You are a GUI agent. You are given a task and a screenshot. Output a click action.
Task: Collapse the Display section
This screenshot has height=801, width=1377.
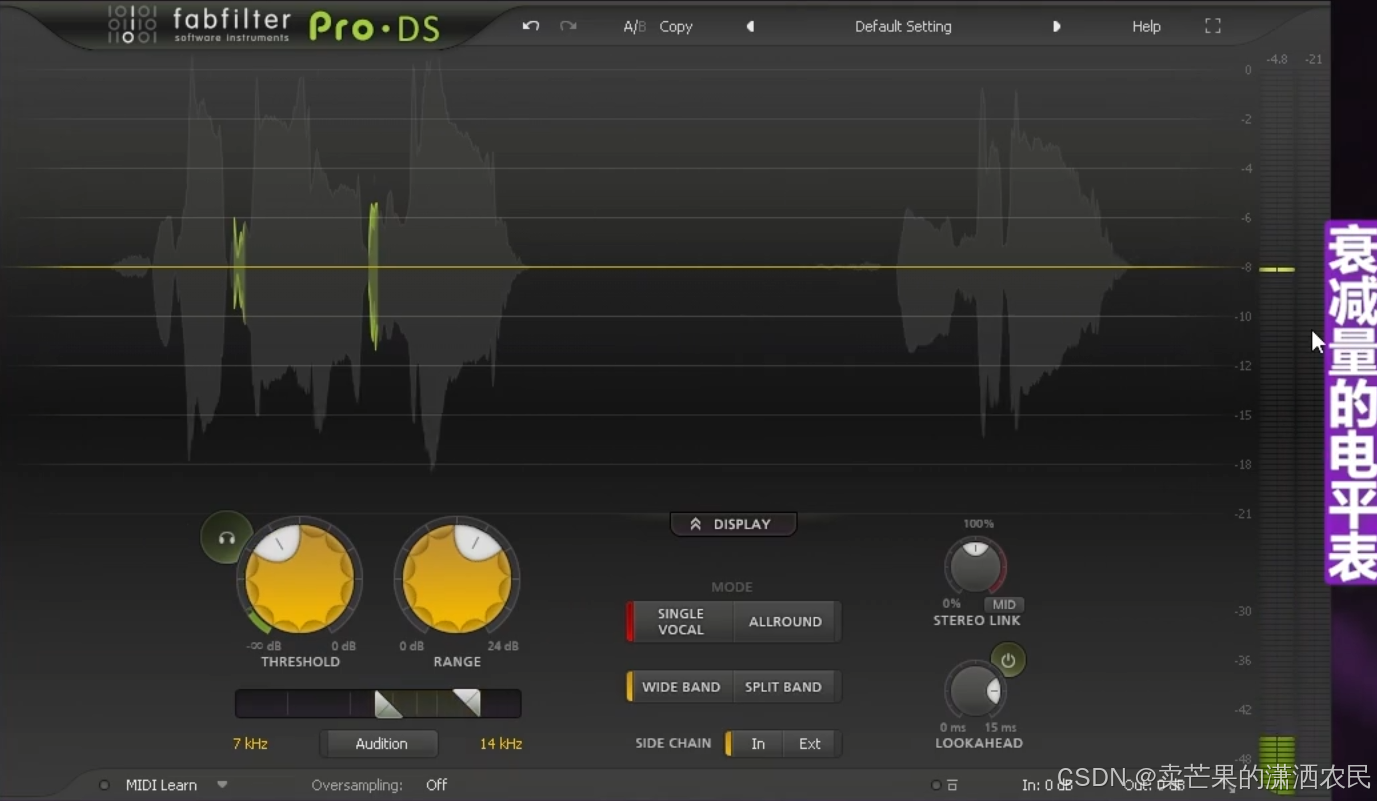click(x=733, y=524)
